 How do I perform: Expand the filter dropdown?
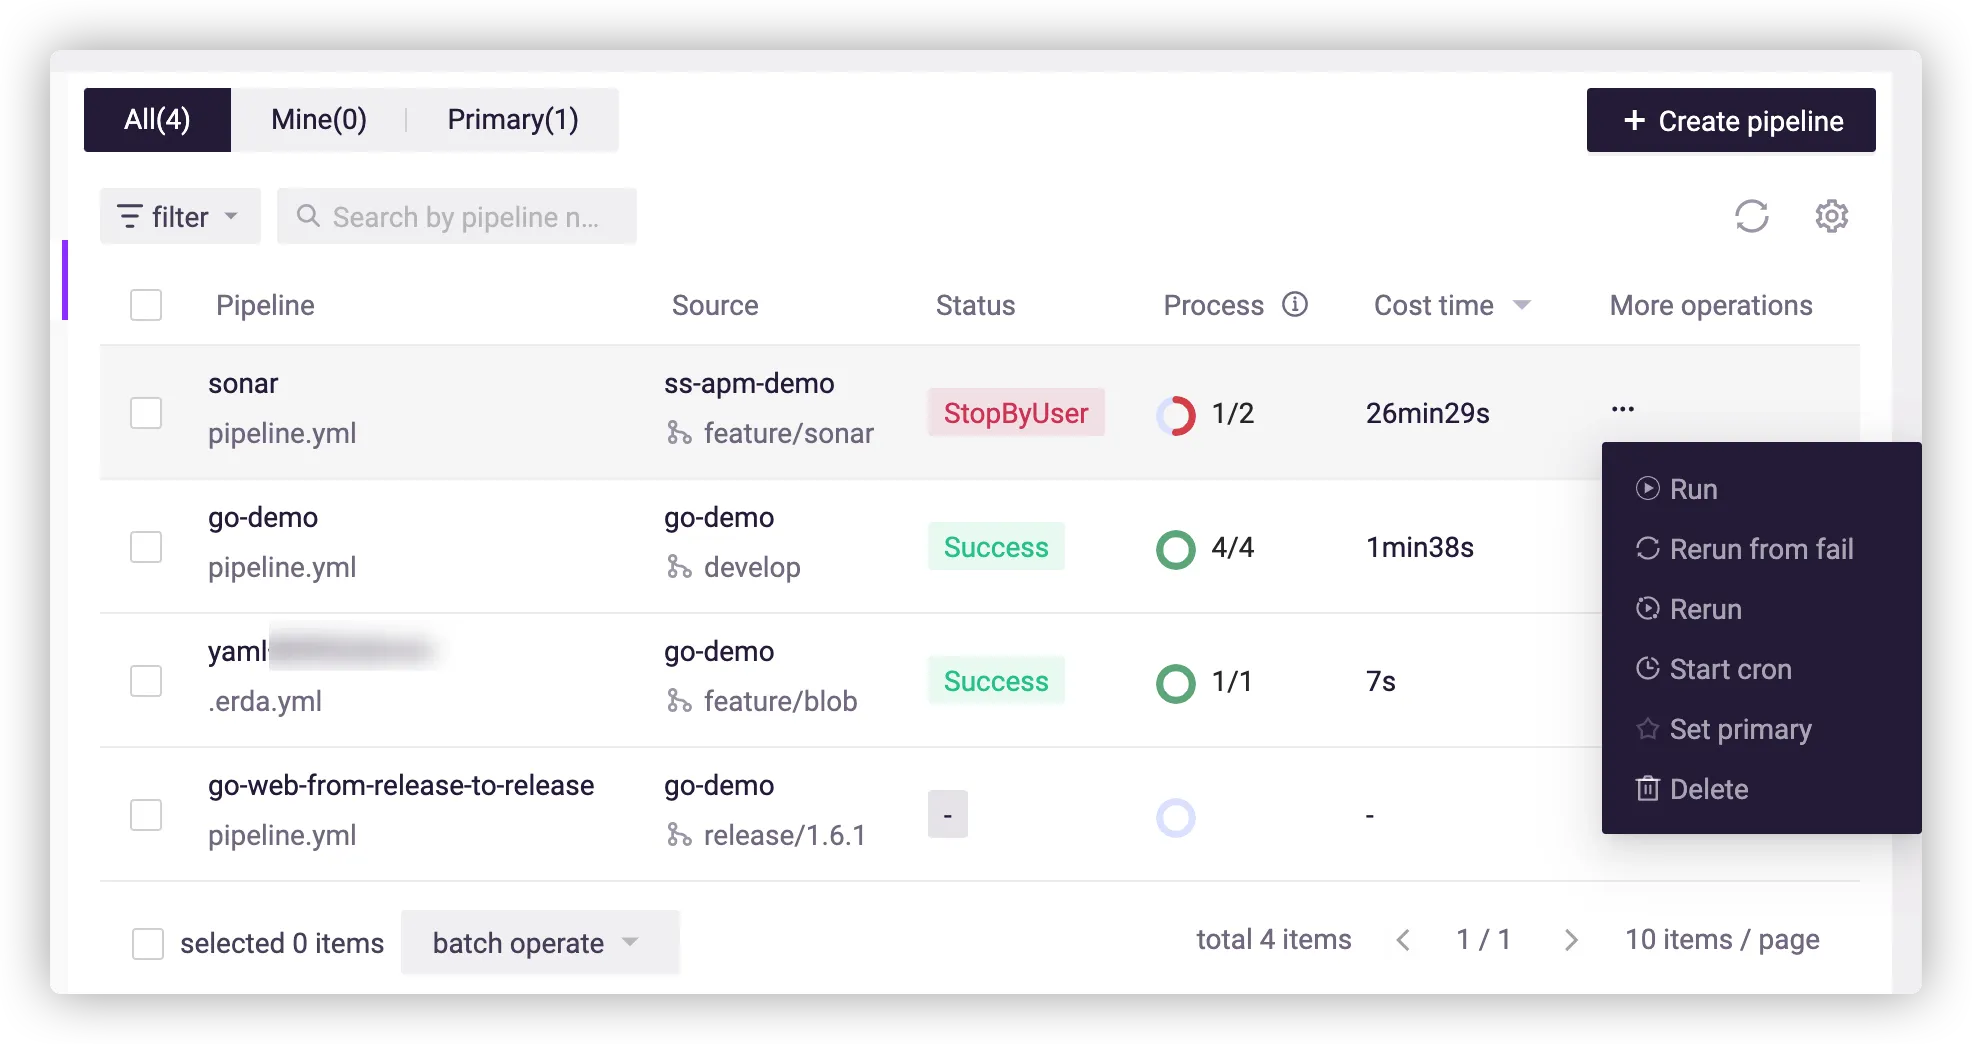coord(180,216)
